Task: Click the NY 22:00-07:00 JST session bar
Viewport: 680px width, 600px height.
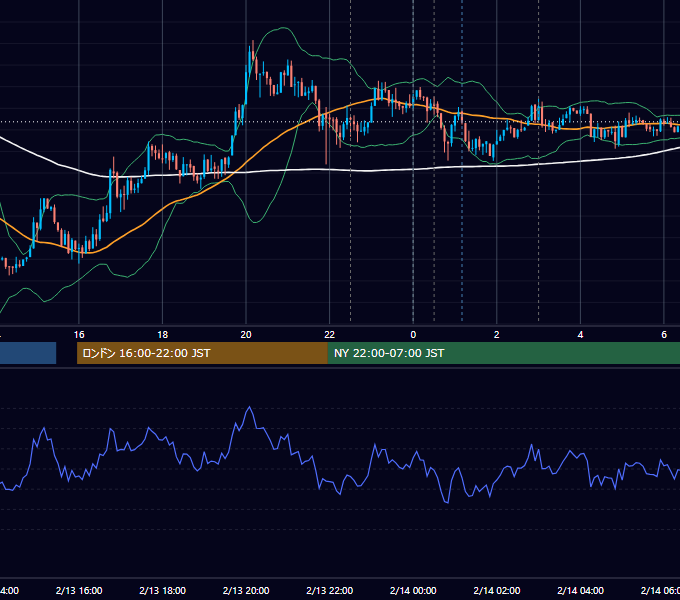Action: 503,353
